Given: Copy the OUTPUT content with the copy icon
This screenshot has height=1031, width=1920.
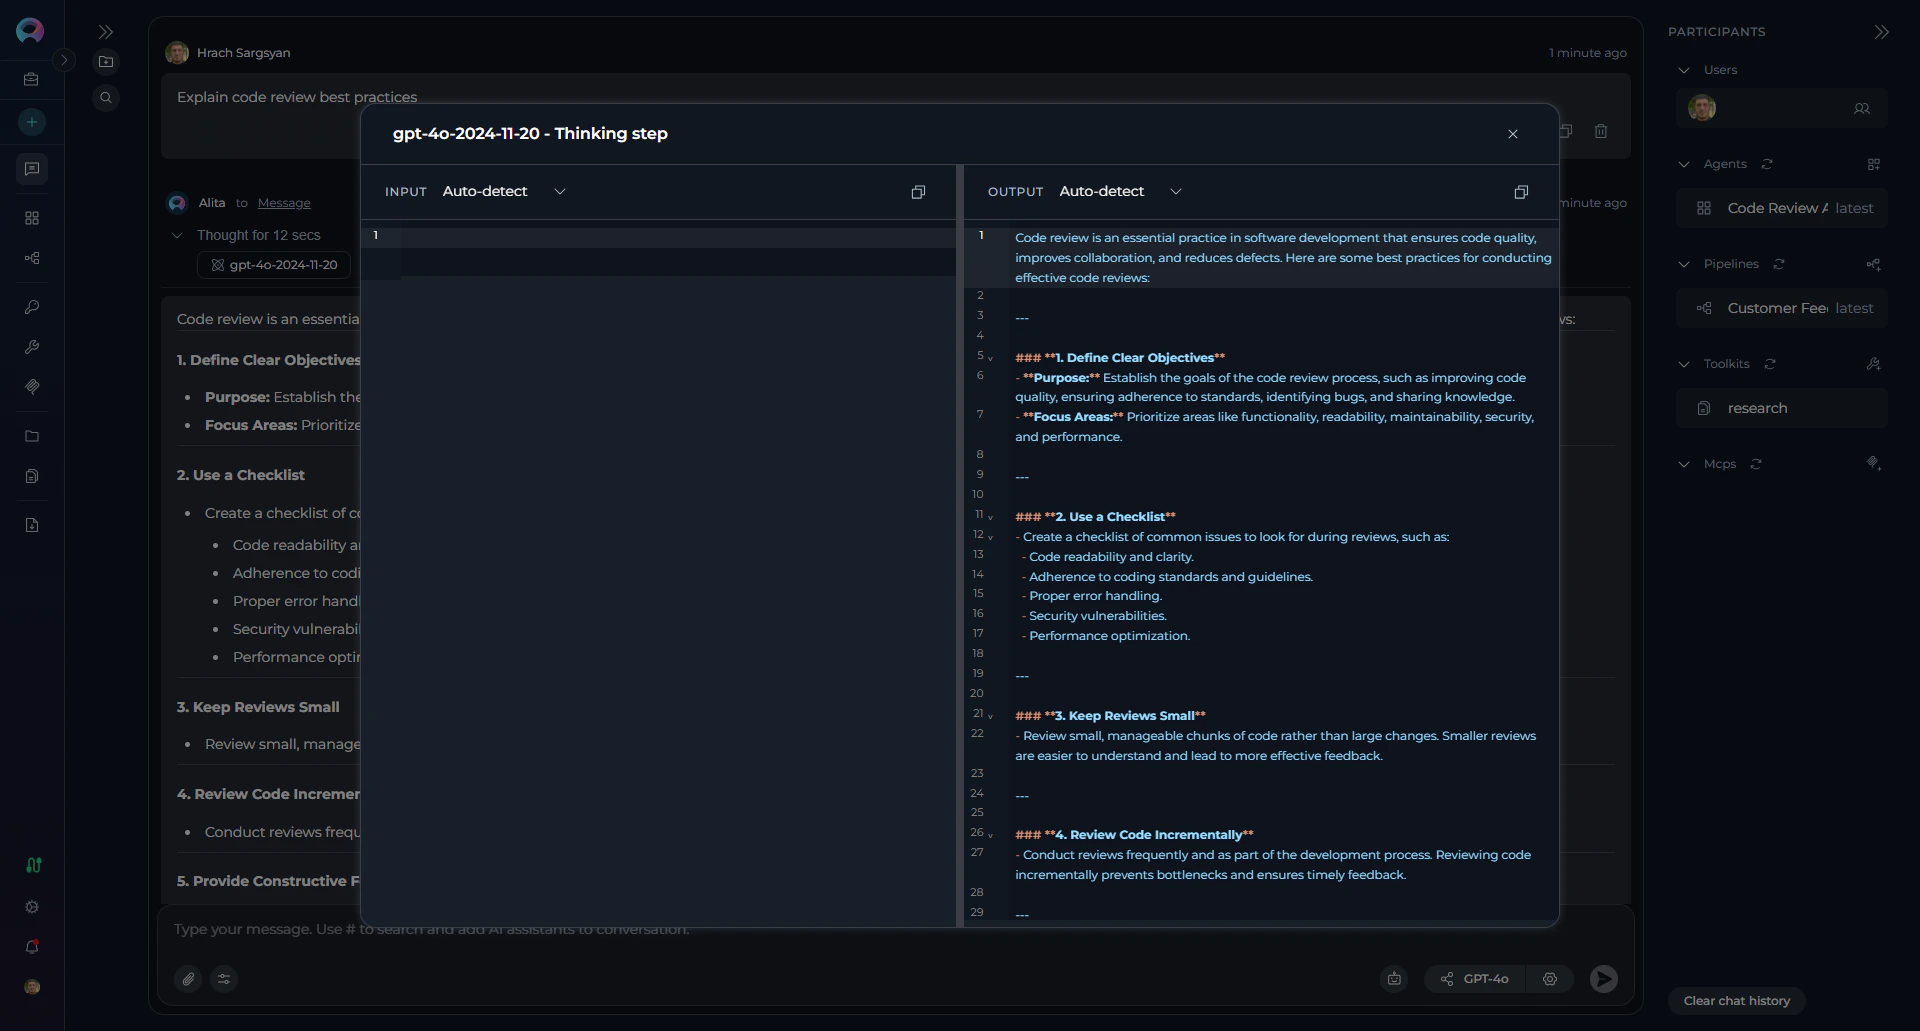Looking at the screenshot, I should pos(1521,191).
